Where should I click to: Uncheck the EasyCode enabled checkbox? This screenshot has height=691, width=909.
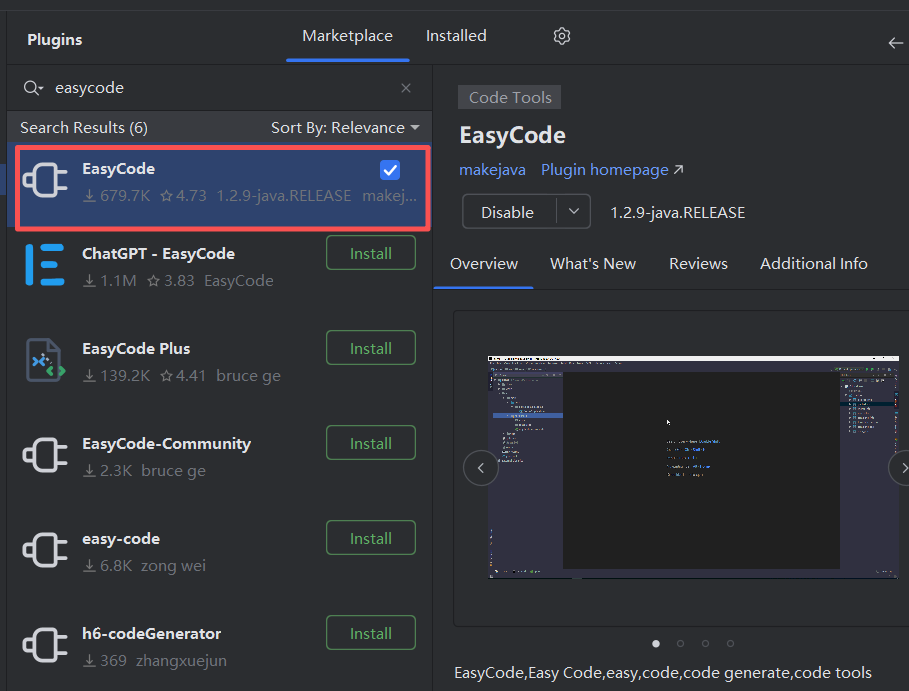[x=390, y=170]
